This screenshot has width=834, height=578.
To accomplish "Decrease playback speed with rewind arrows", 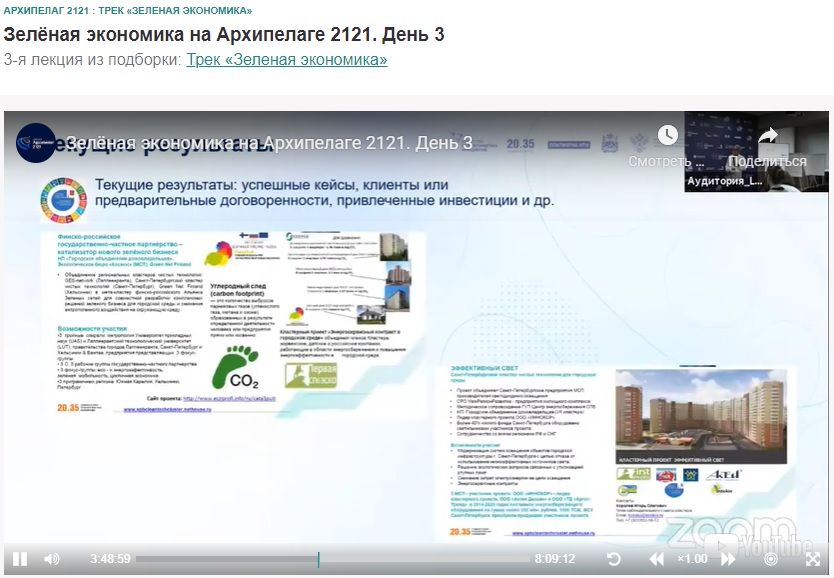I will click(657, 559).
